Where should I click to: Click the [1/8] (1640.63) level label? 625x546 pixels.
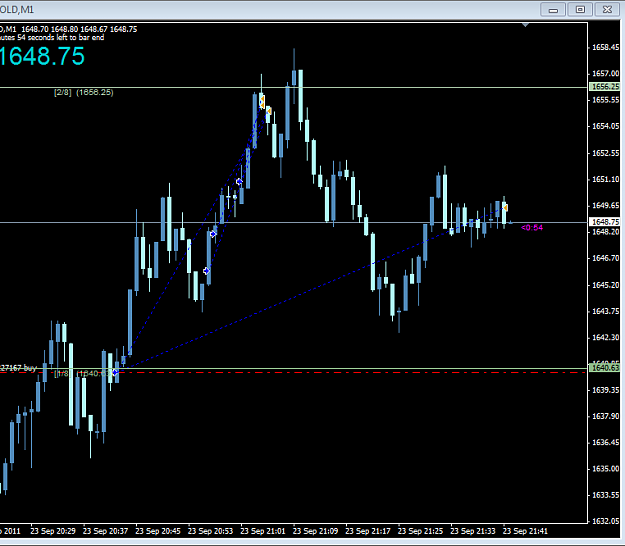(83, 373)
